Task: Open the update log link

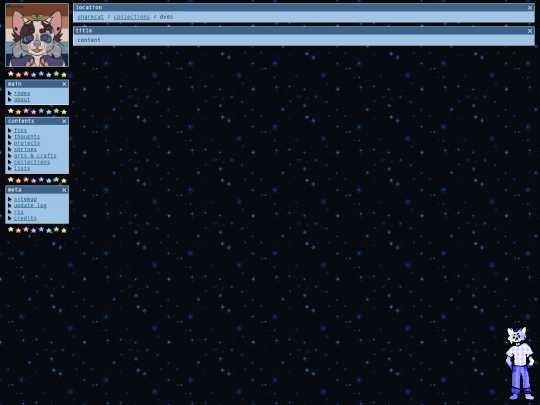Action: (x=30, y=205)
